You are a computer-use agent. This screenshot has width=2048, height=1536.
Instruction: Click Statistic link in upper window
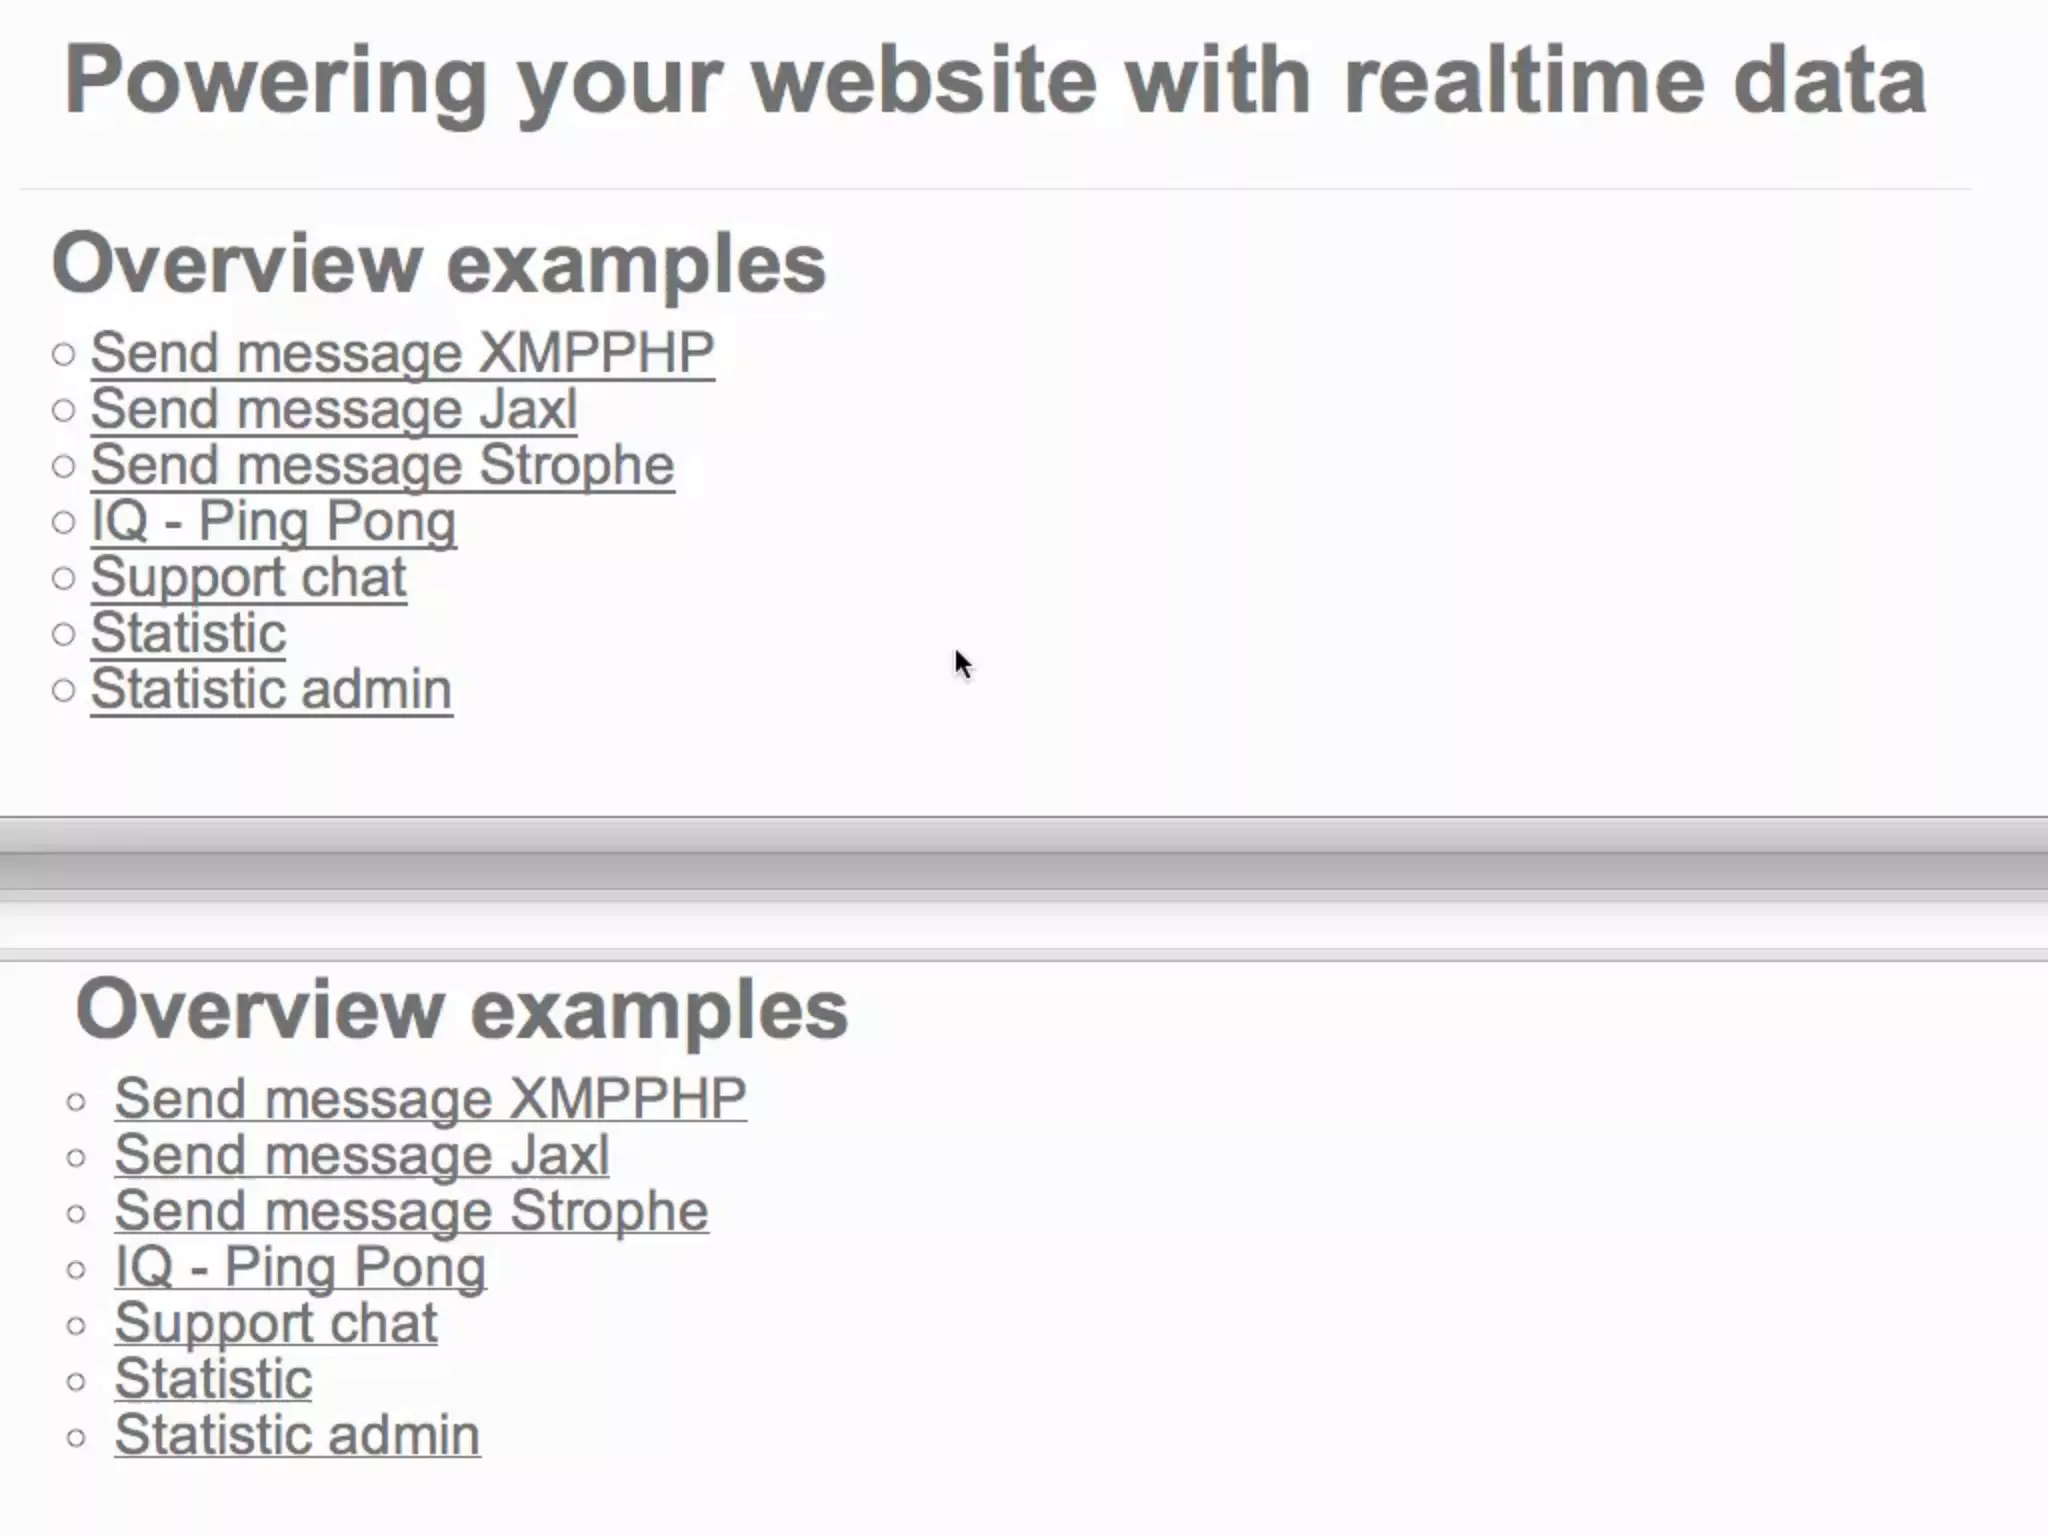188,633
